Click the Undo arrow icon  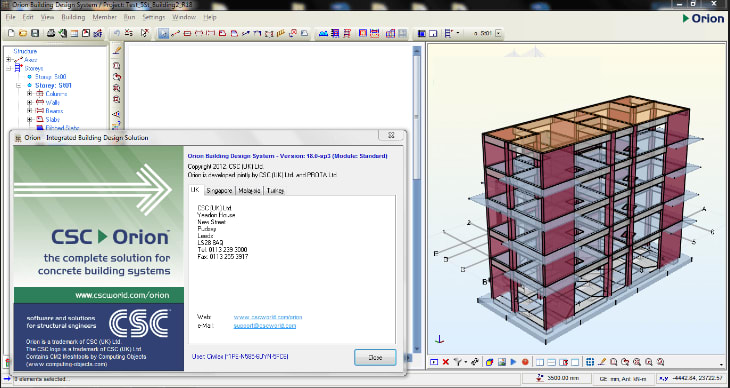[117, 34]
